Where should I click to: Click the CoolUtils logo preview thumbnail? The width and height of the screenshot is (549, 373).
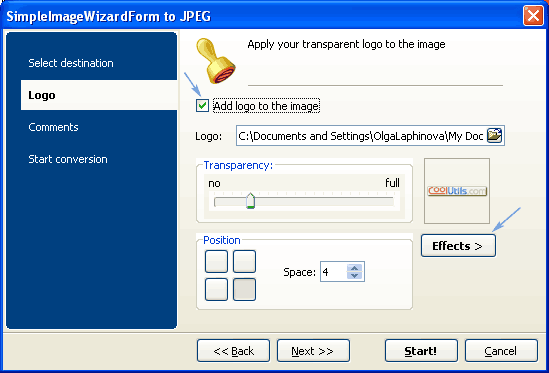(457, 191)
